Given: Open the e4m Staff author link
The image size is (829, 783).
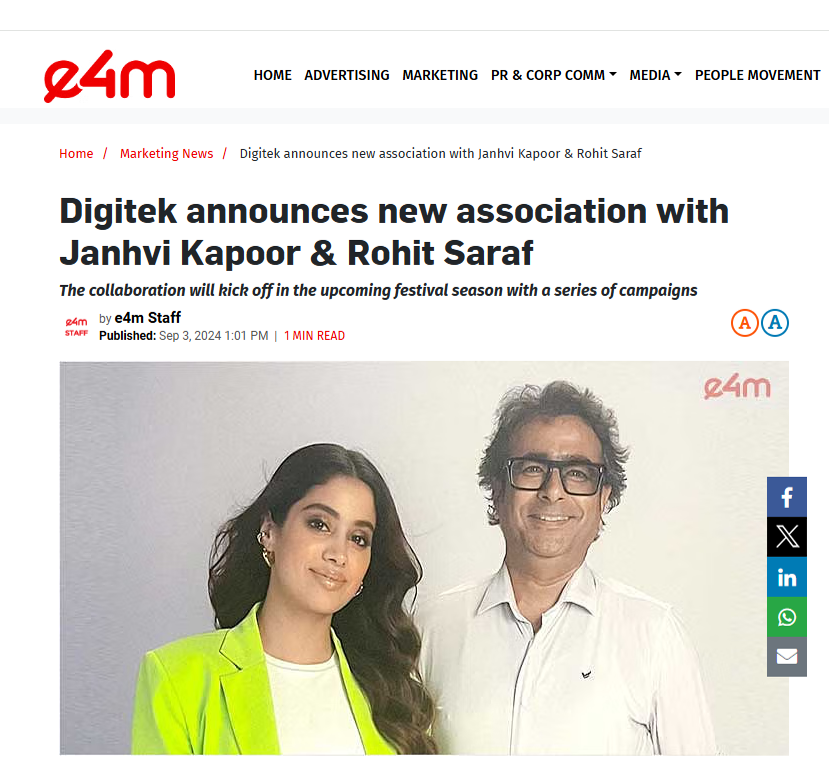Looking at the screenshot, I should 148,318.
